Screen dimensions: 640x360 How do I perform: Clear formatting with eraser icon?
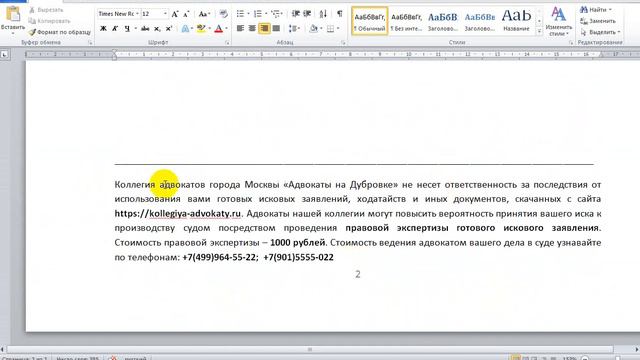(x=223, y=14)
